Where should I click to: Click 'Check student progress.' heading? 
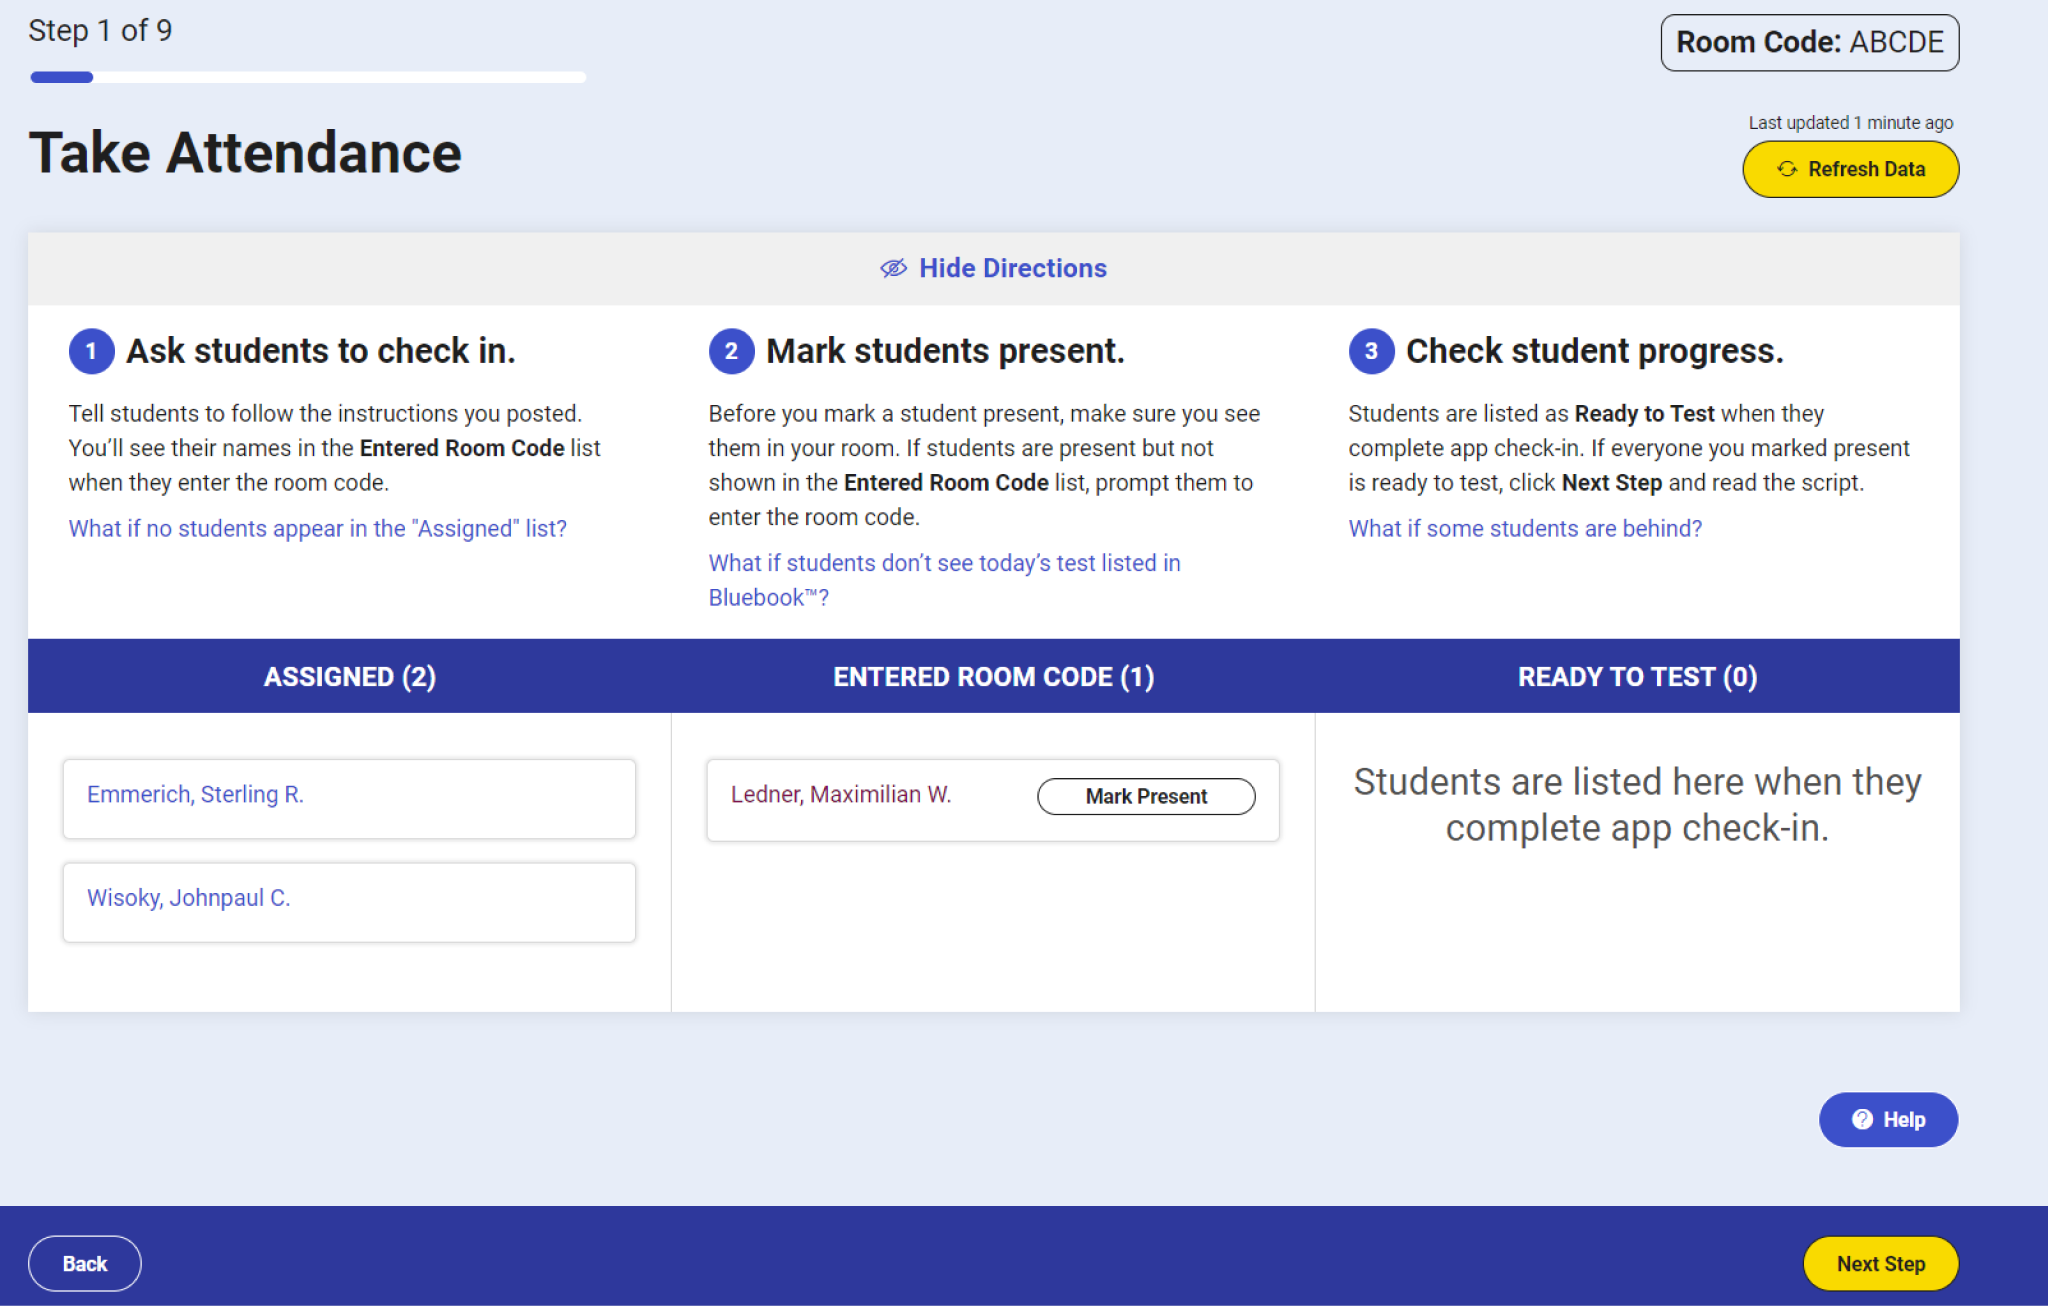click(x=1595, y=351)
